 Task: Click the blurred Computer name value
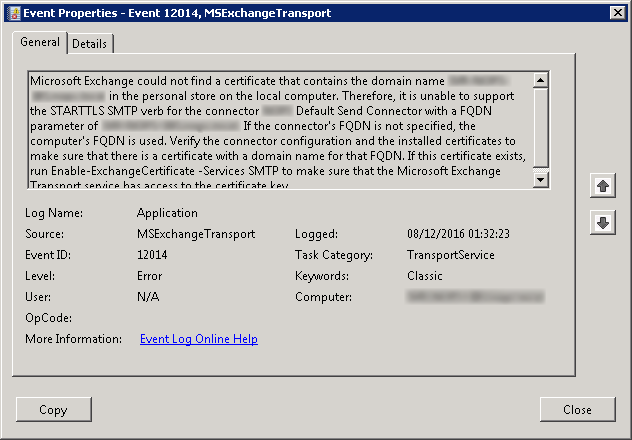[476, 297]
